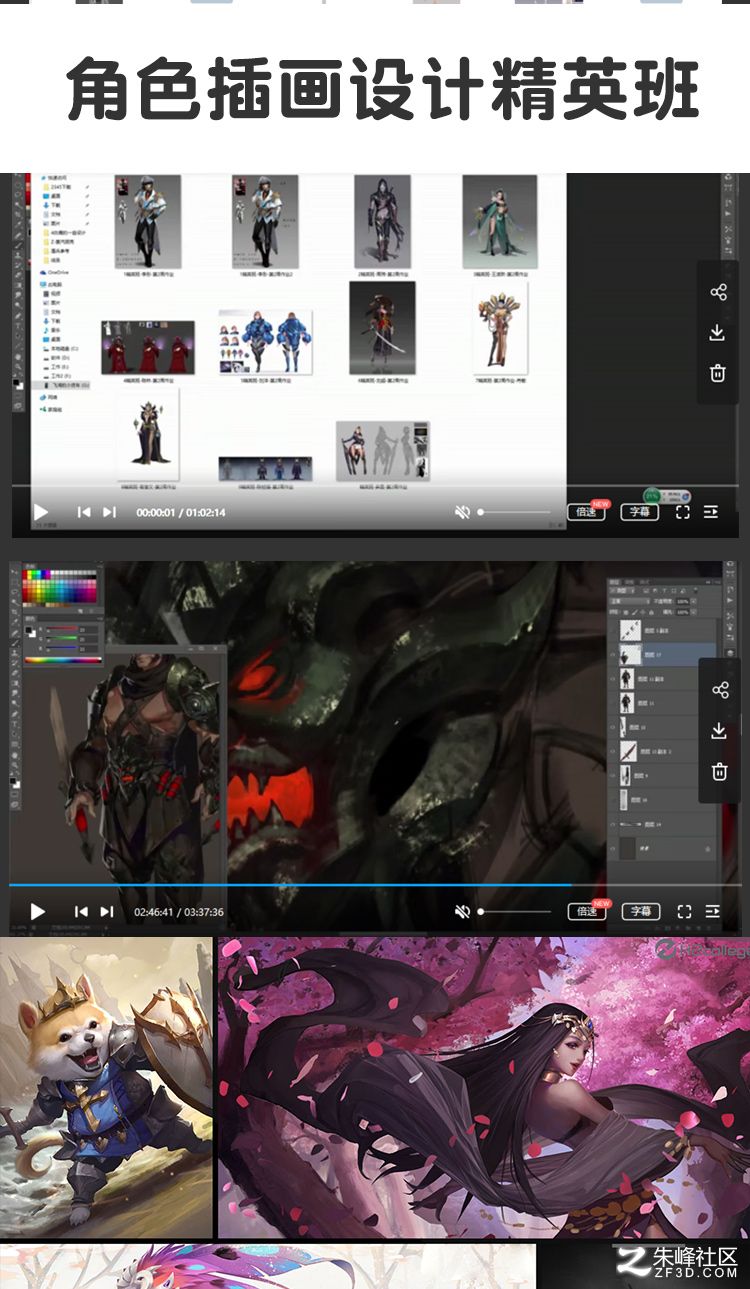
Task: Click share icon beside the lower video
Action: (719, 691)
